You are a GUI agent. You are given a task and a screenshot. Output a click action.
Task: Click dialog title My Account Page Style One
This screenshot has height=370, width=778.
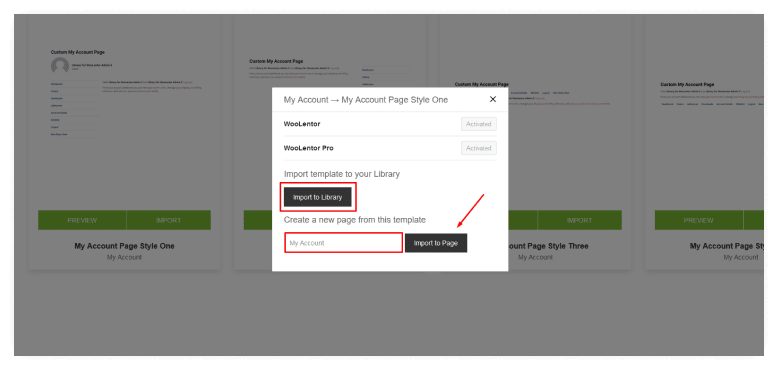366,100
